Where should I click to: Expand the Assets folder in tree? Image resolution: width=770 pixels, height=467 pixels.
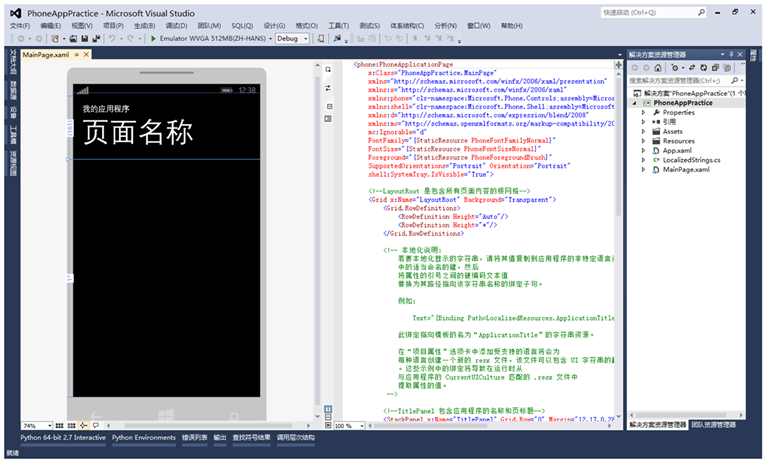[643, 131]
